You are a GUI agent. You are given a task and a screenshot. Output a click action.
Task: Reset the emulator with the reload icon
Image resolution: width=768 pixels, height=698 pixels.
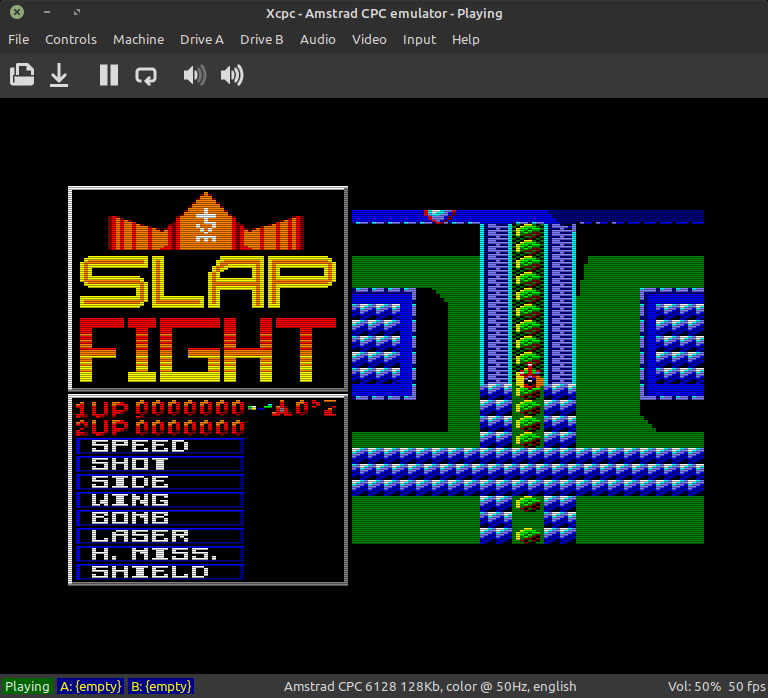(146, 75)
